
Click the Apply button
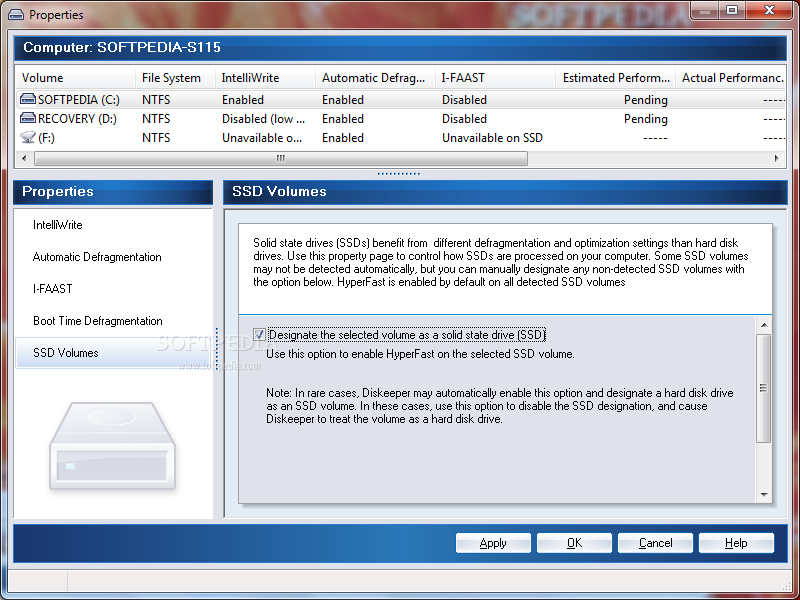pos(493,543)
